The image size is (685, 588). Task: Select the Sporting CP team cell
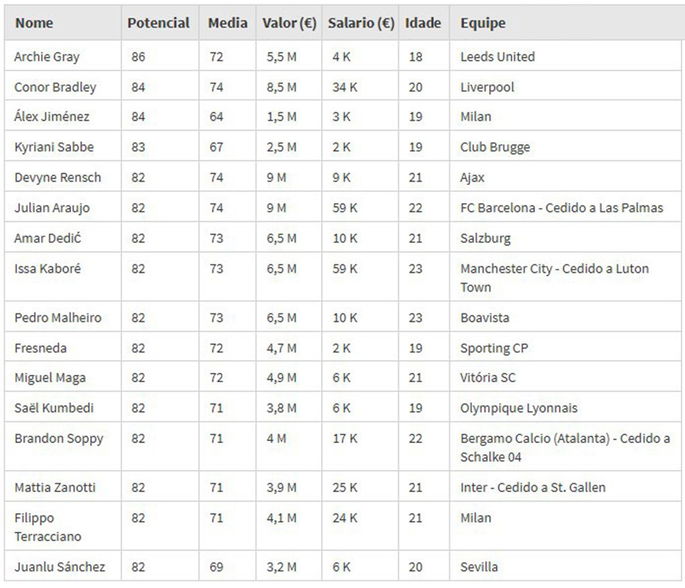click(494, 348)
